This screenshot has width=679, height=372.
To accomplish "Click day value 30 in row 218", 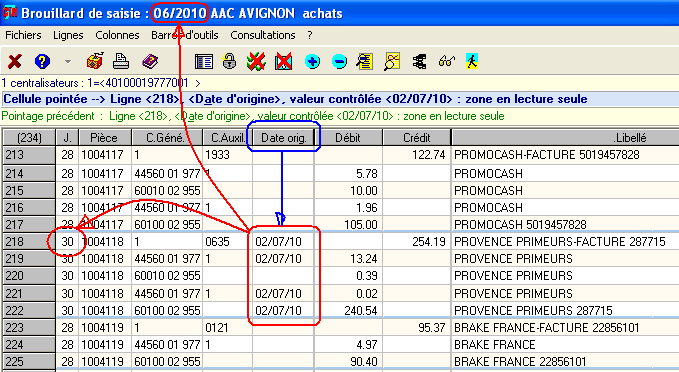I will point(67,242).
